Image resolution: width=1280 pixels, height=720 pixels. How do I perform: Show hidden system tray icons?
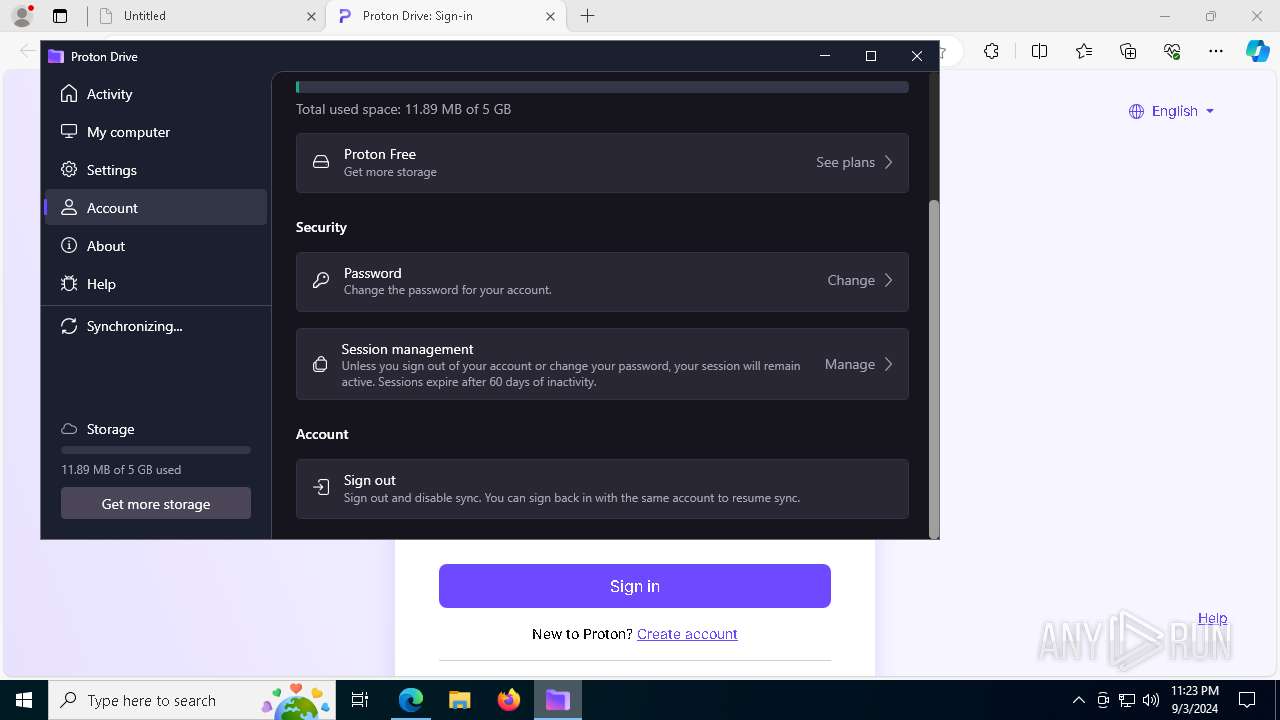coord(1078,700)
